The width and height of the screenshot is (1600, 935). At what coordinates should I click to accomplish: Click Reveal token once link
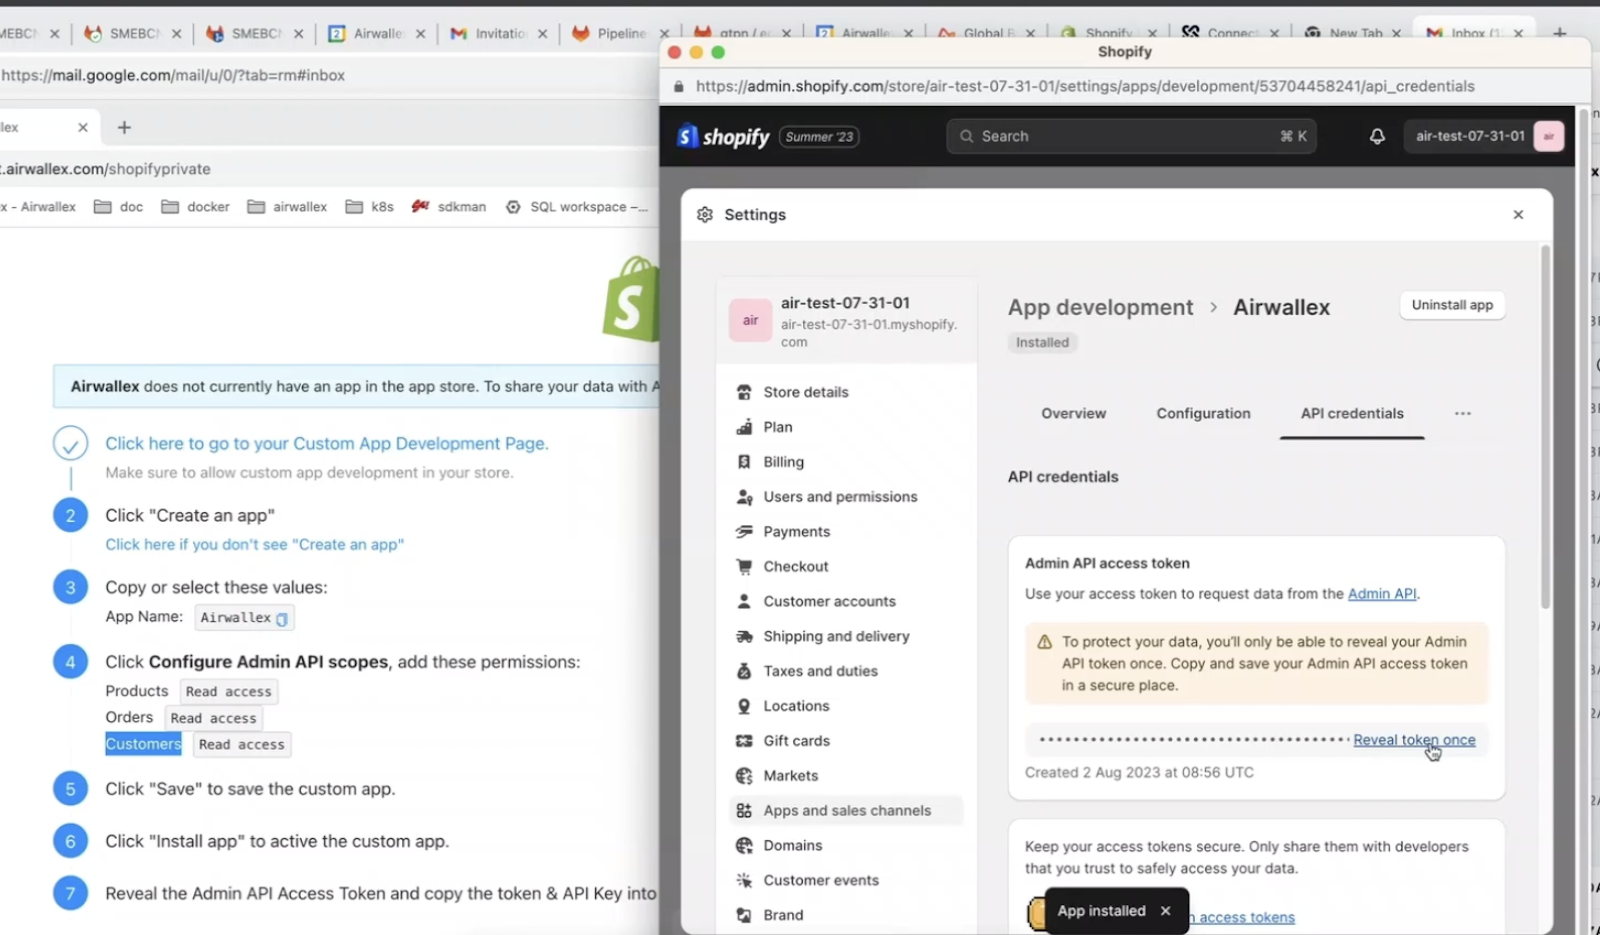tap(1413, 740)
